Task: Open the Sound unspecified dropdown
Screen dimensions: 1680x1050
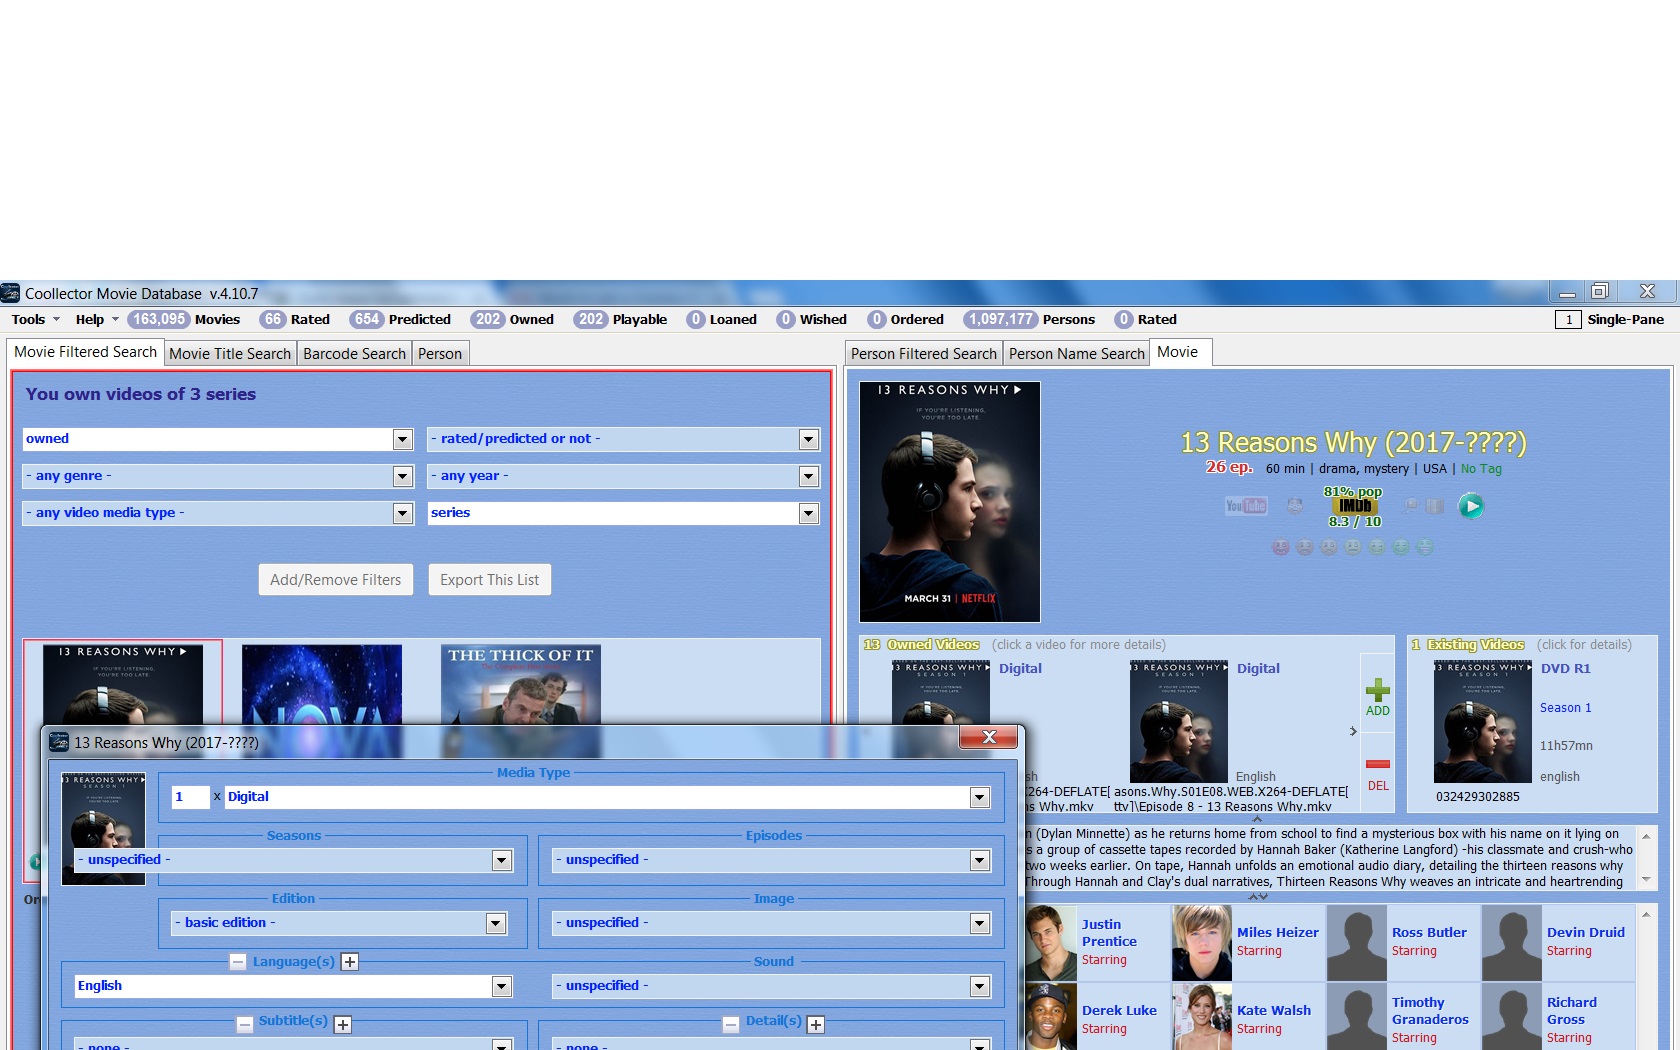Action: (x=980, y=986)
